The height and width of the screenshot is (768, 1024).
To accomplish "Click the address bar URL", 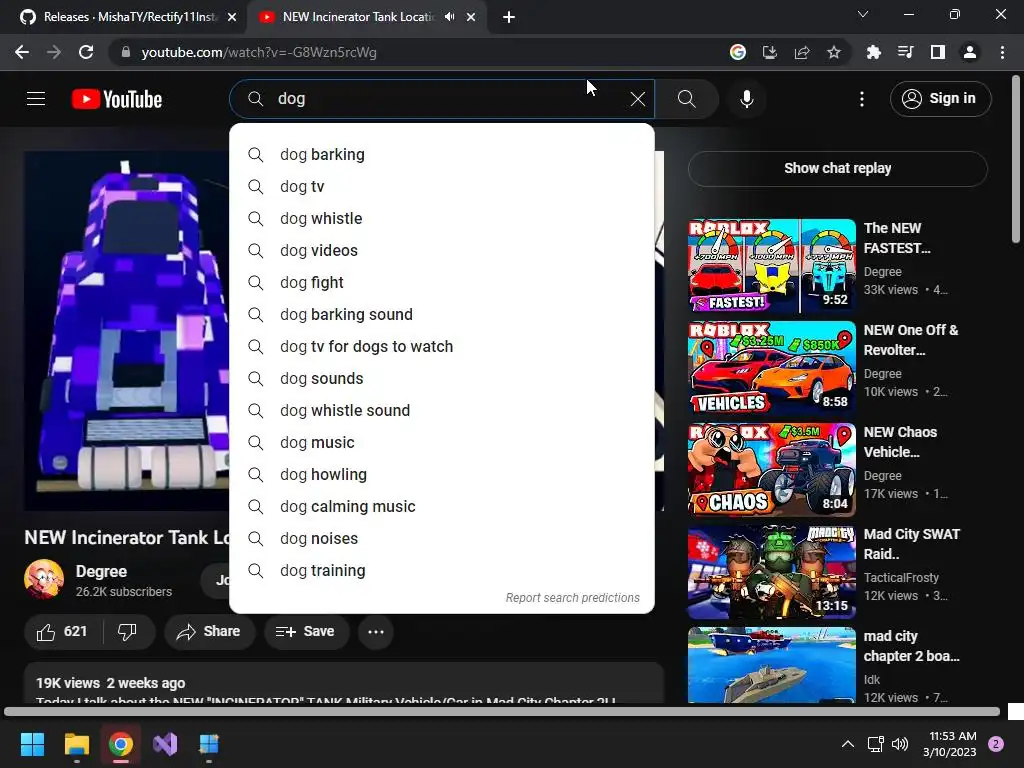I will (x=259, y=52).
